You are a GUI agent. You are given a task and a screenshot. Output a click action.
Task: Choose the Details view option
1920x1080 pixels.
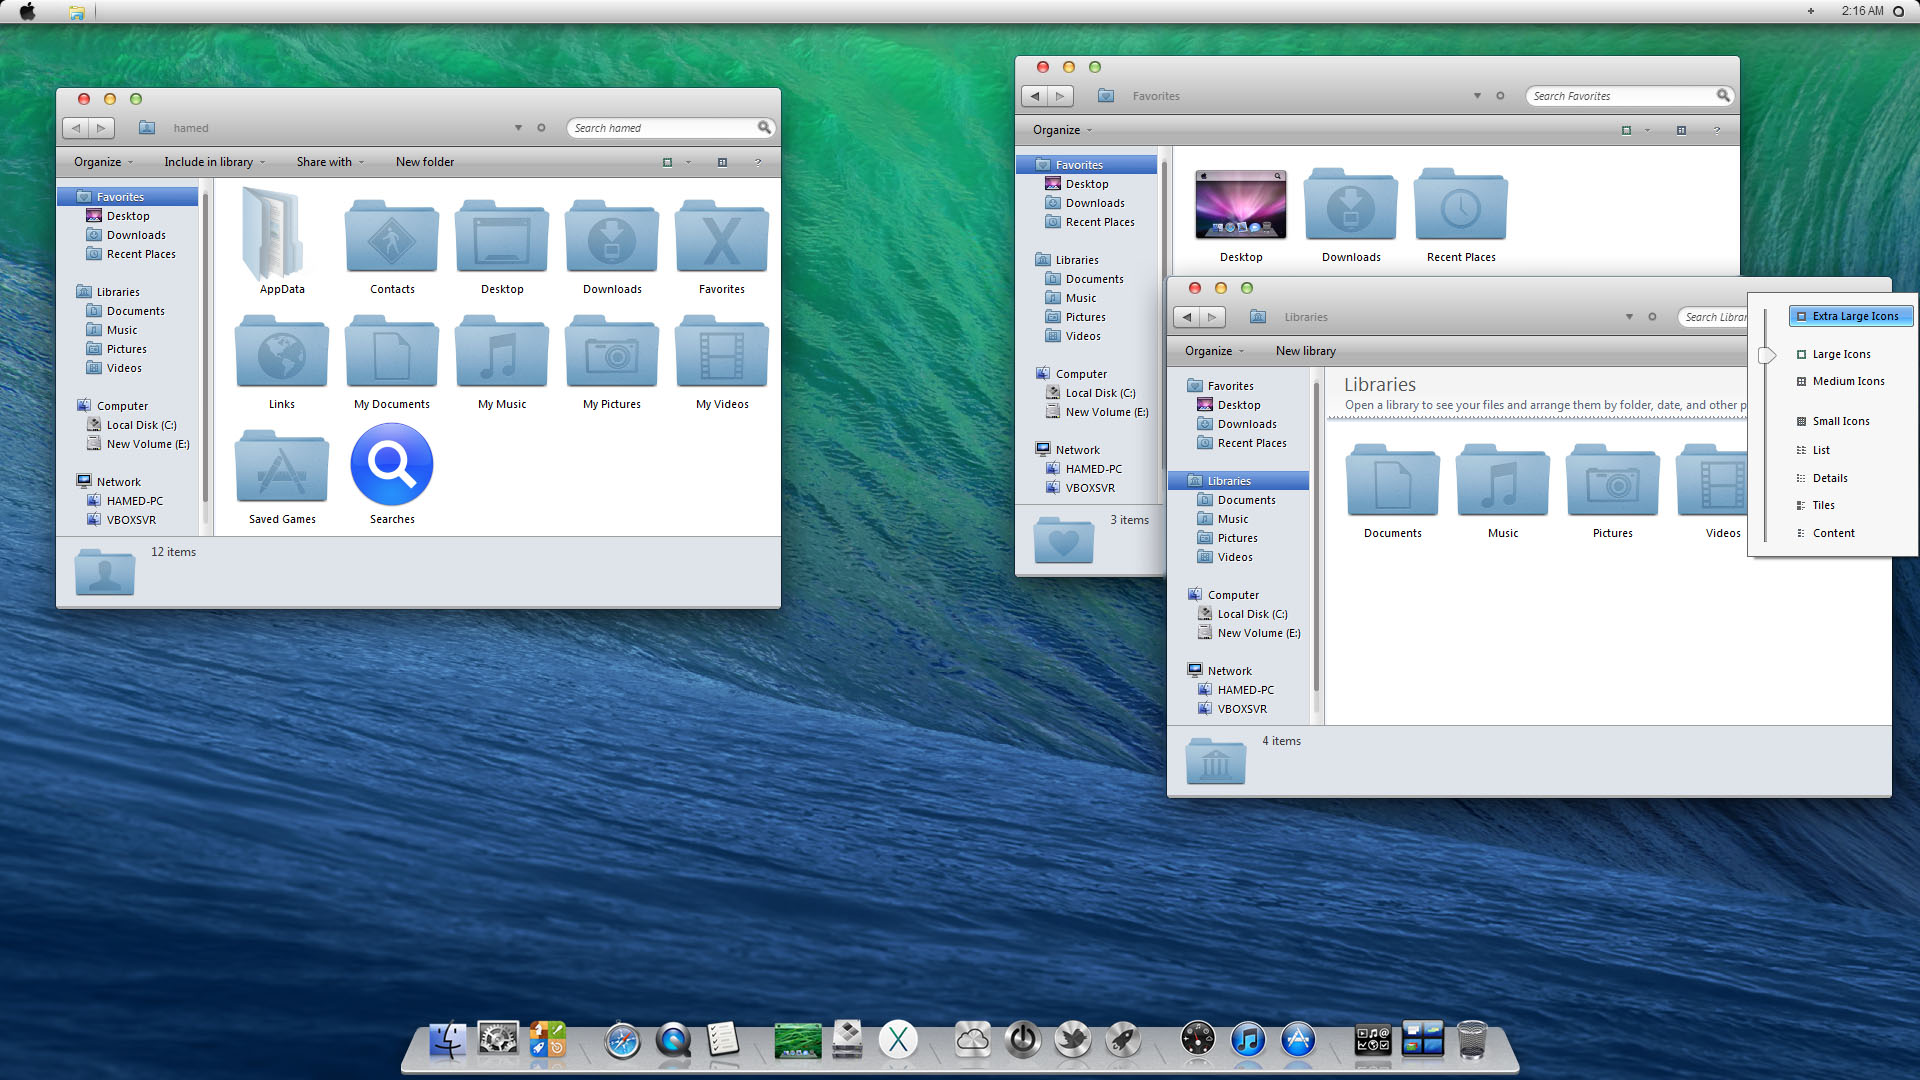coord(1829,478)
